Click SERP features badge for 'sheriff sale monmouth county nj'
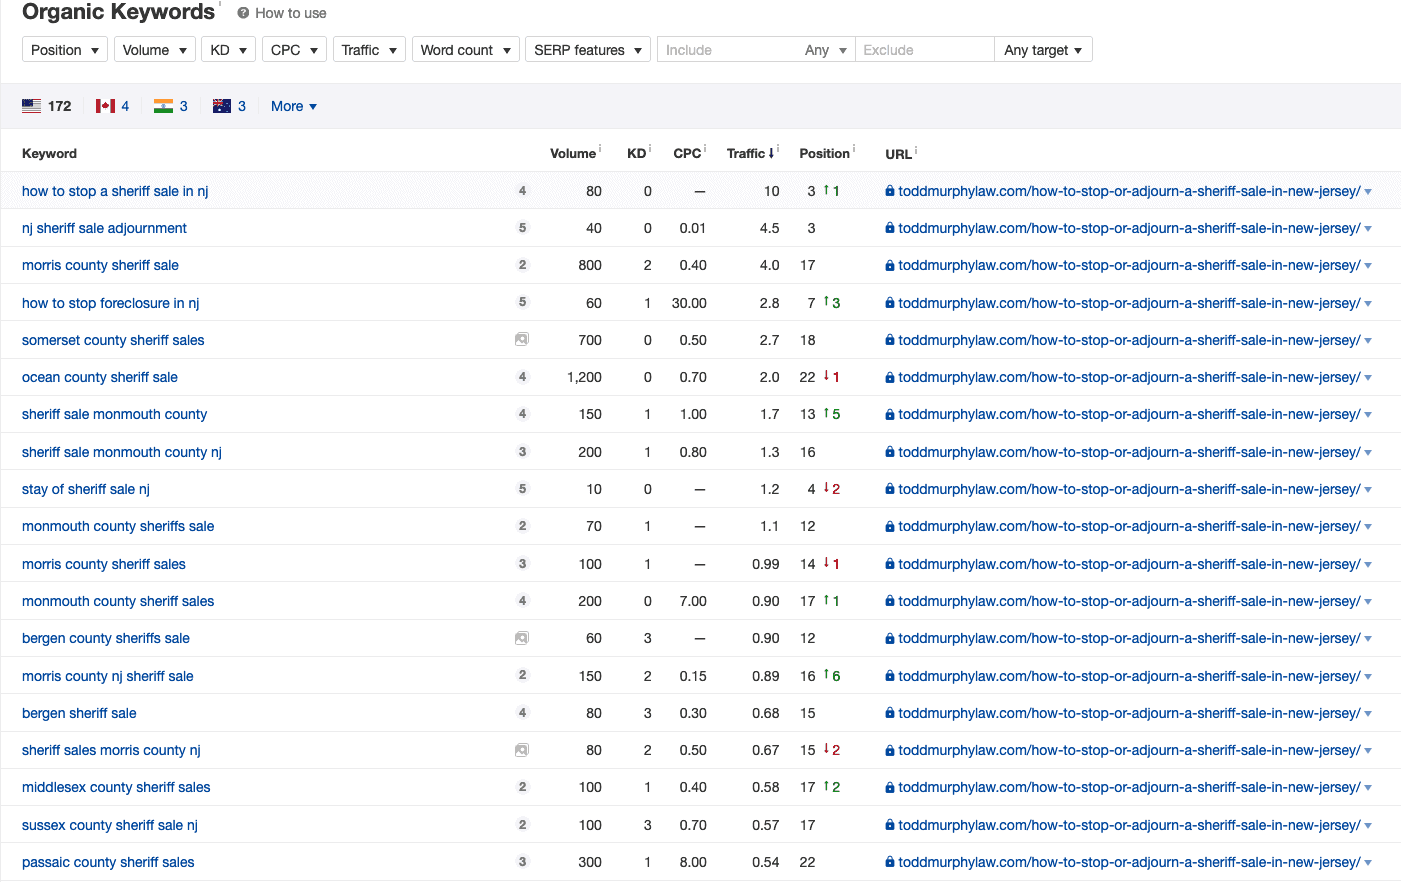Image resolution: width=1401 pixels, height=882 pixels. 522,452
